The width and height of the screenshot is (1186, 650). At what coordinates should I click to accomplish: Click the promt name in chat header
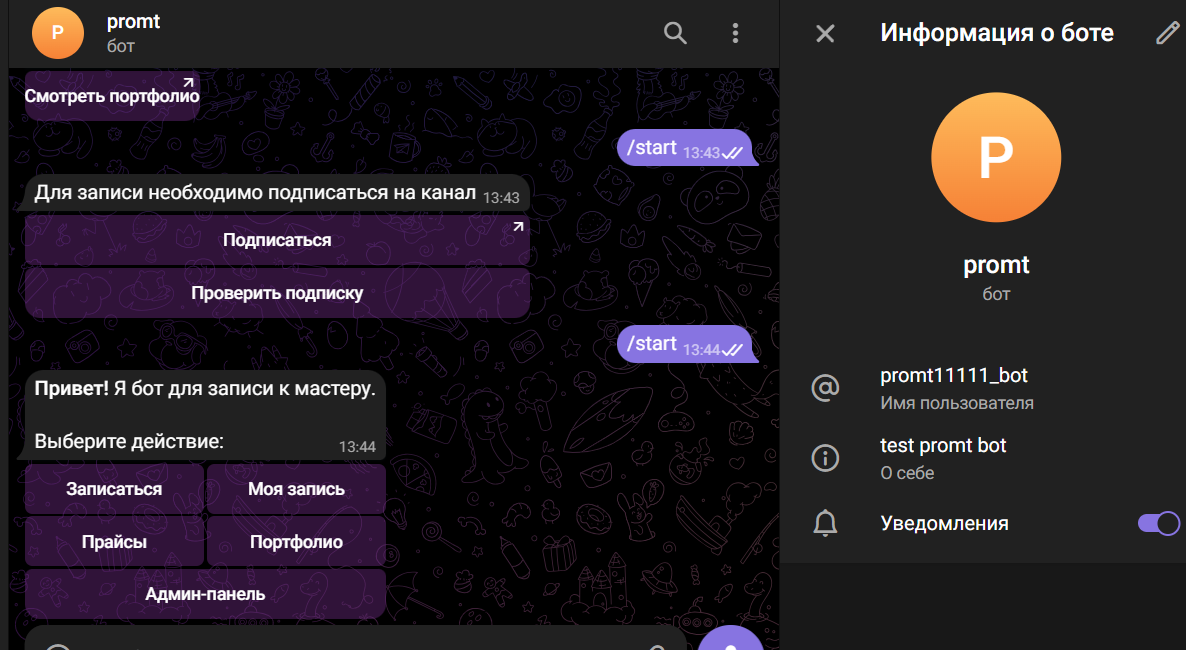[133, 22]
